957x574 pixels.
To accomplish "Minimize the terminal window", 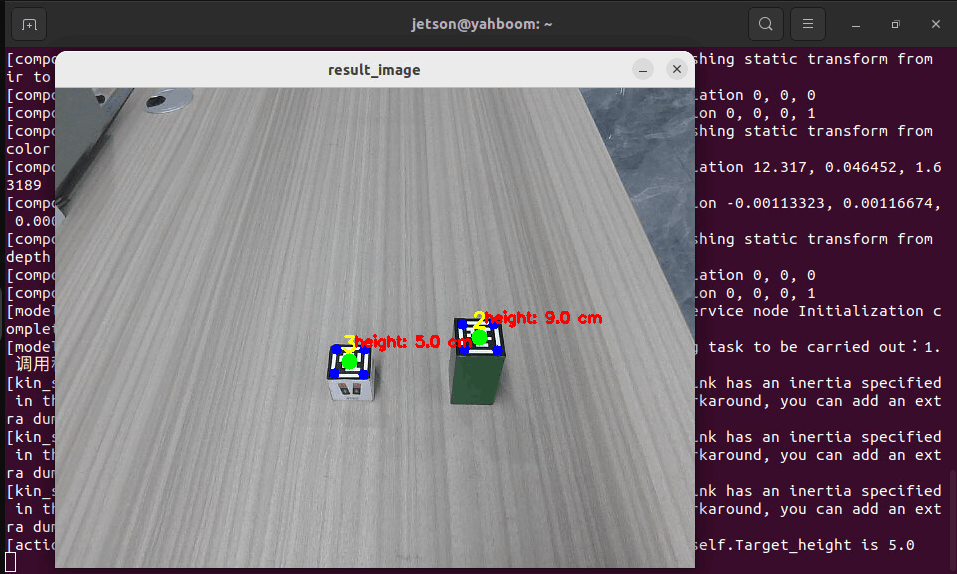I will [x=856, y=24].
